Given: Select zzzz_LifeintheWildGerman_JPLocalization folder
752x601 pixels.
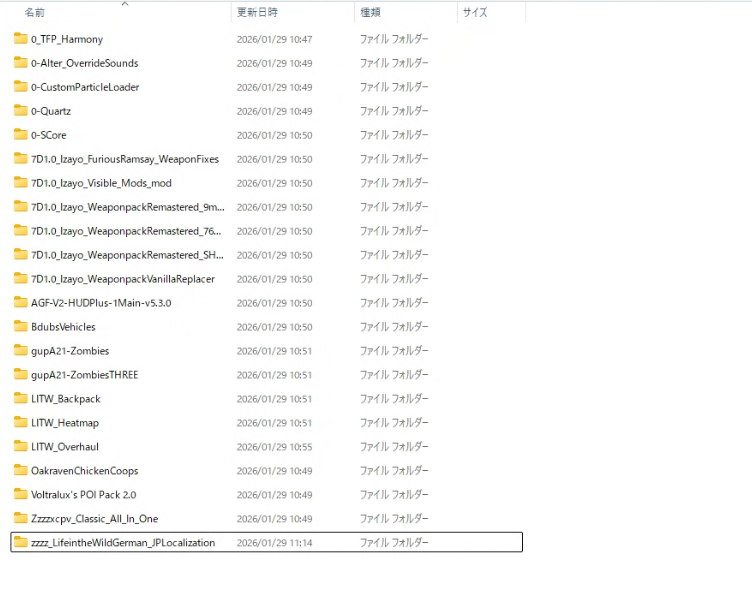Looking at the screenshot, I should pyautogui.click(x=122, y=543).
